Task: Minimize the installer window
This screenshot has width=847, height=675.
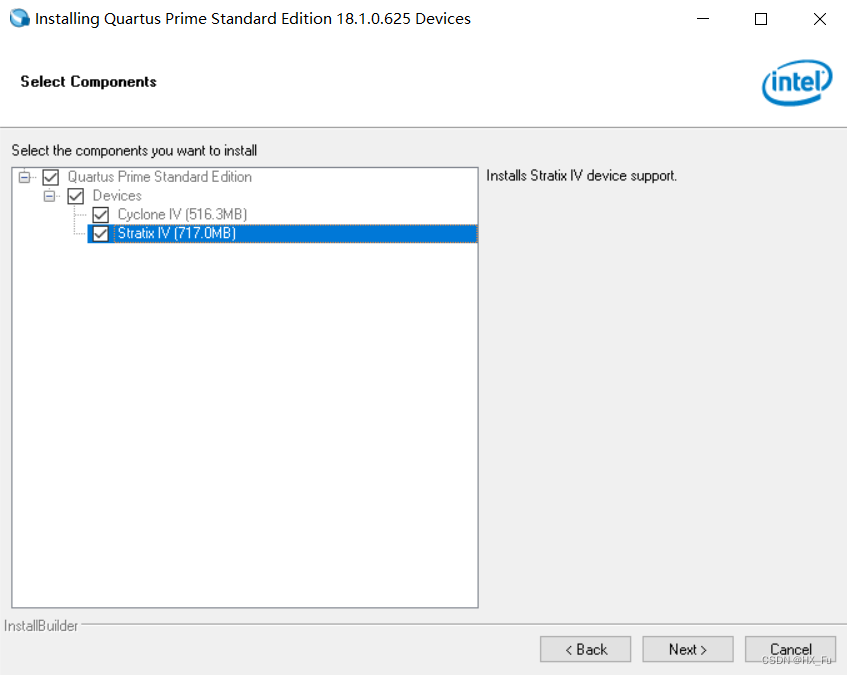Action: (703, 19)
